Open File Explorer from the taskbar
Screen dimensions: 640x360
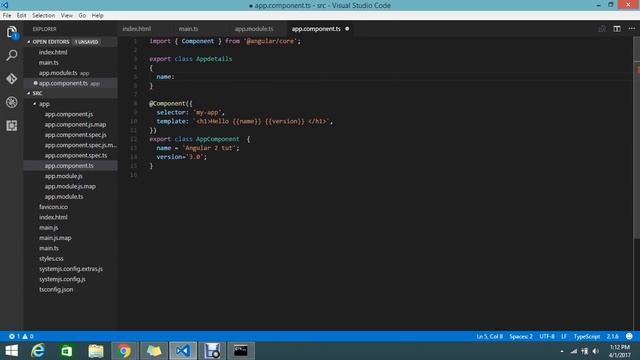(x=96, y=351)
